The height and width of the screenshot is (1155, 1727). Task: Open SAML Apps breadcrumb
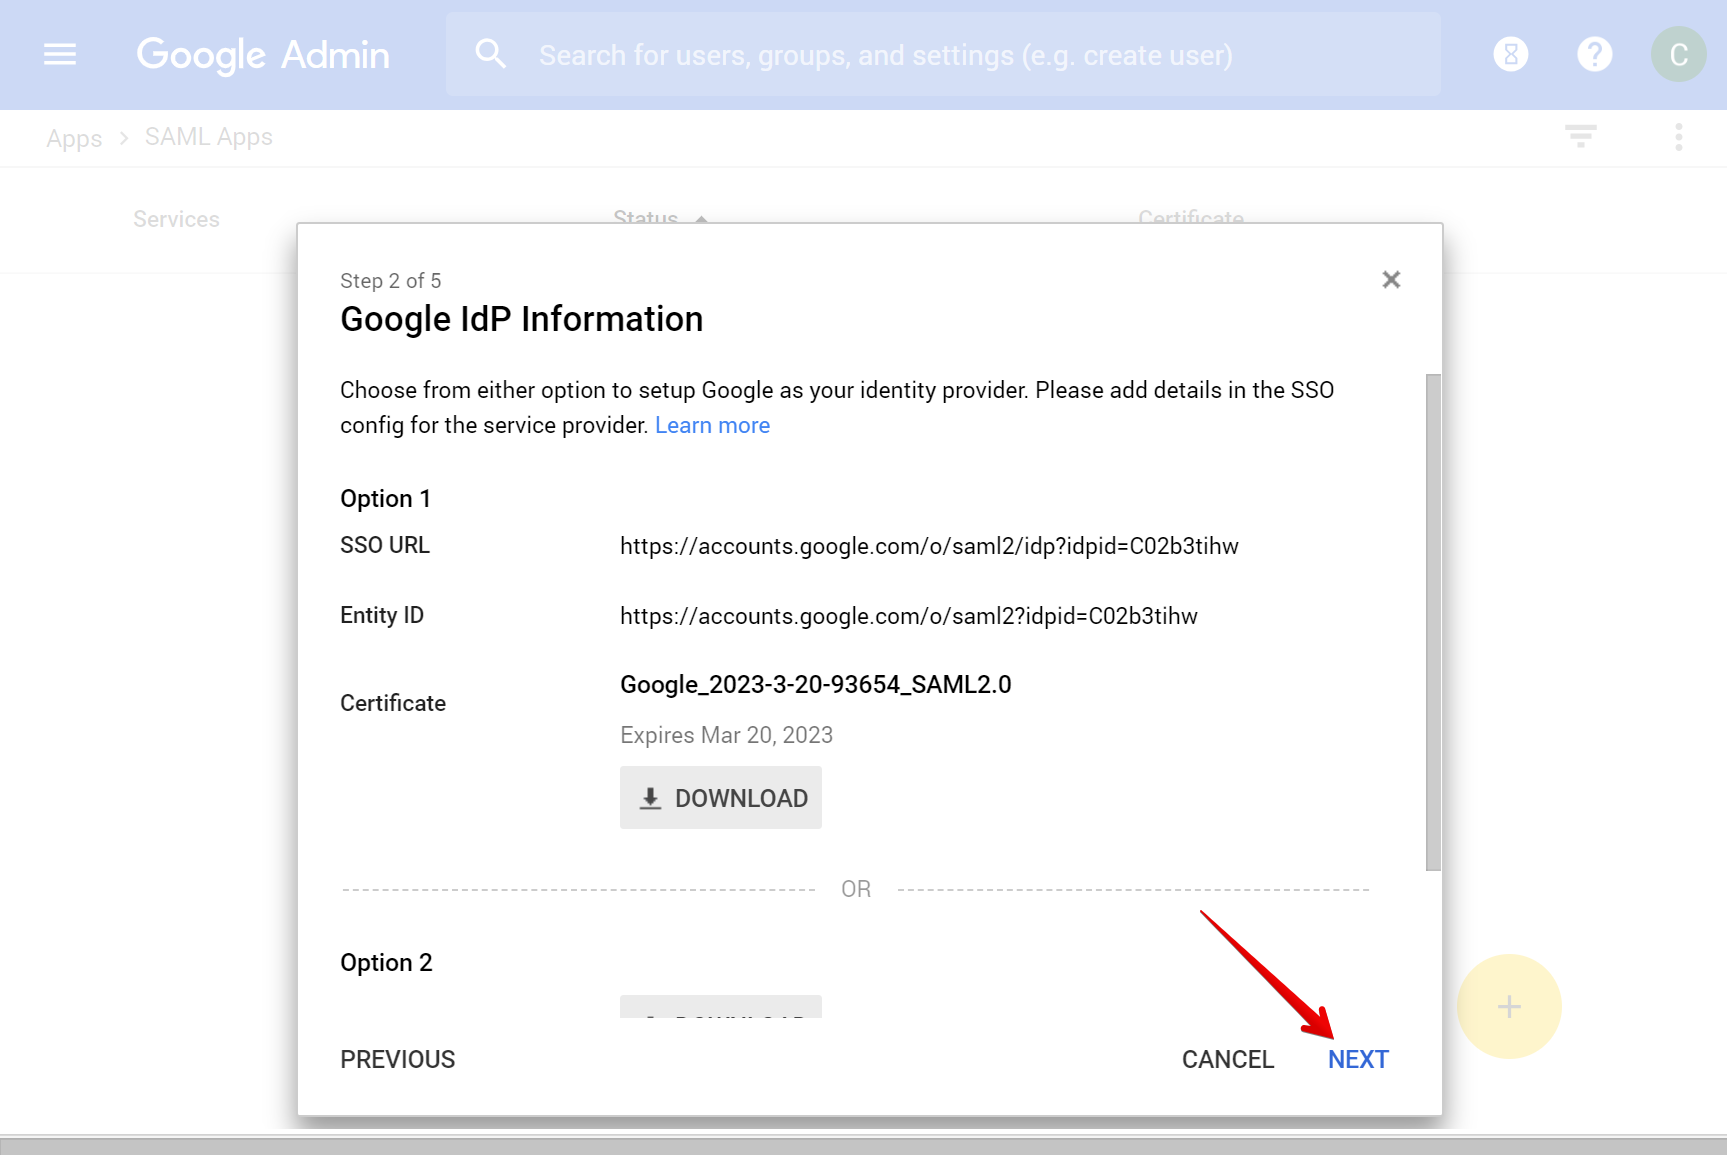[209, 137]
